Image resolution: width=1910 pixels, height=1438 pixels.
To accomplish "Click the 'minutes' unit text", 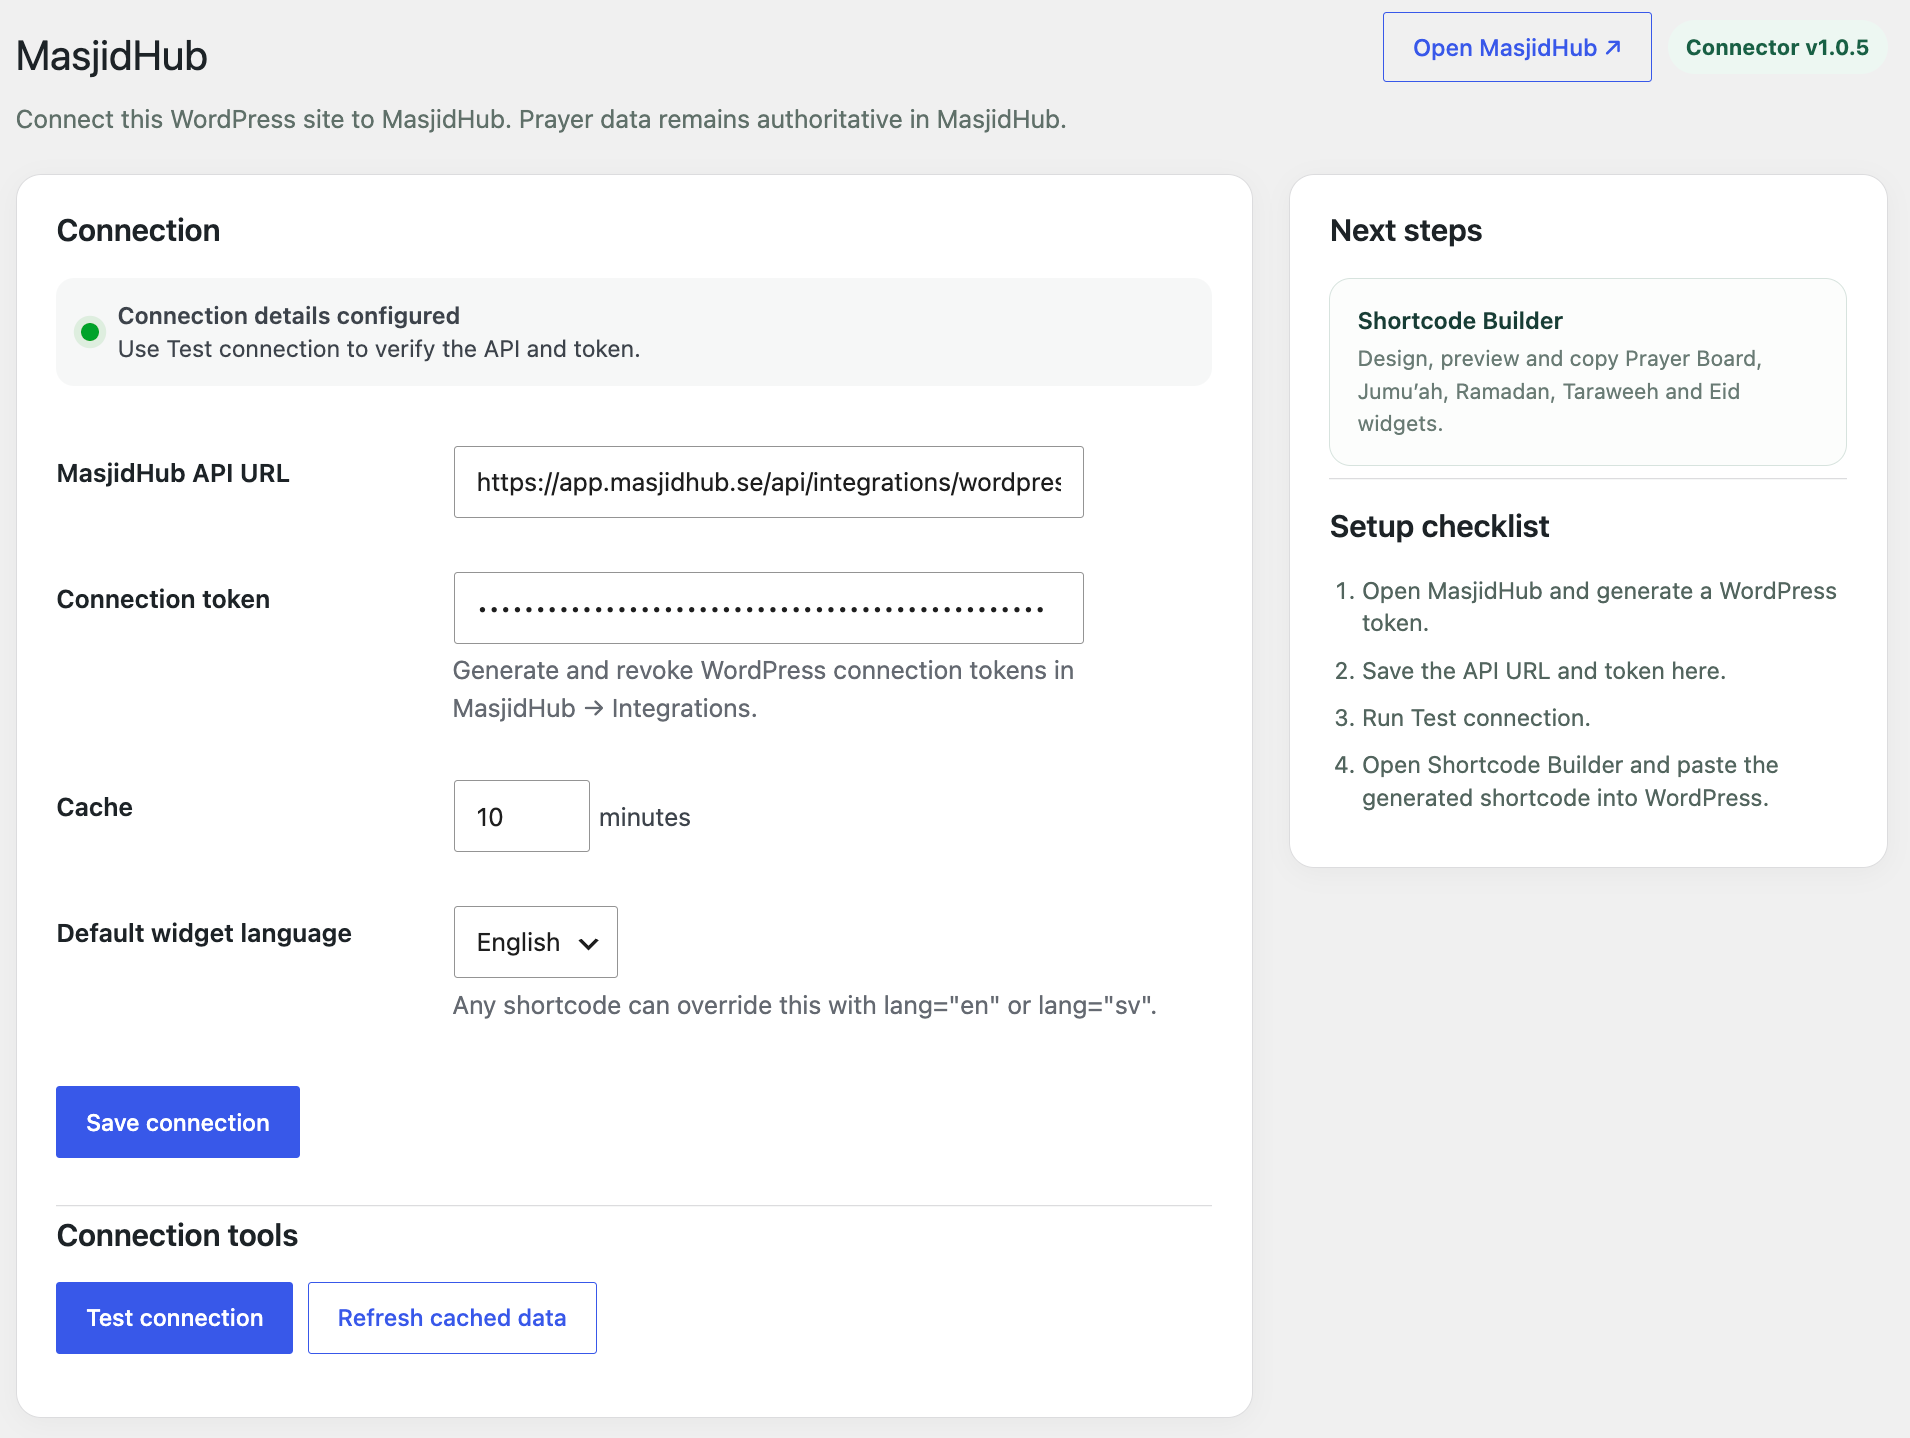I will click(x=644, y=817).
